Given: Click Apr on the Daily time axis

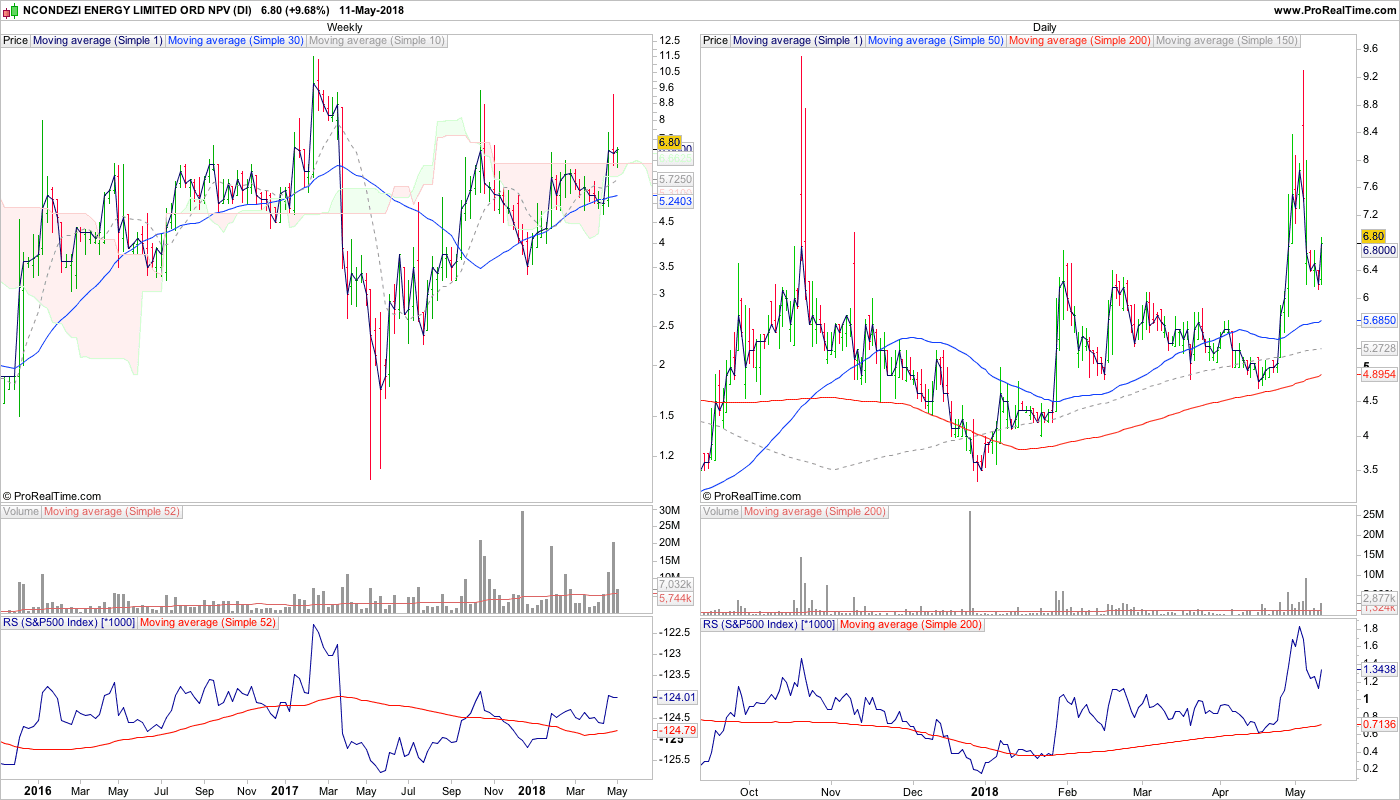Looking at the screenshot, I should coord(1221,791).
